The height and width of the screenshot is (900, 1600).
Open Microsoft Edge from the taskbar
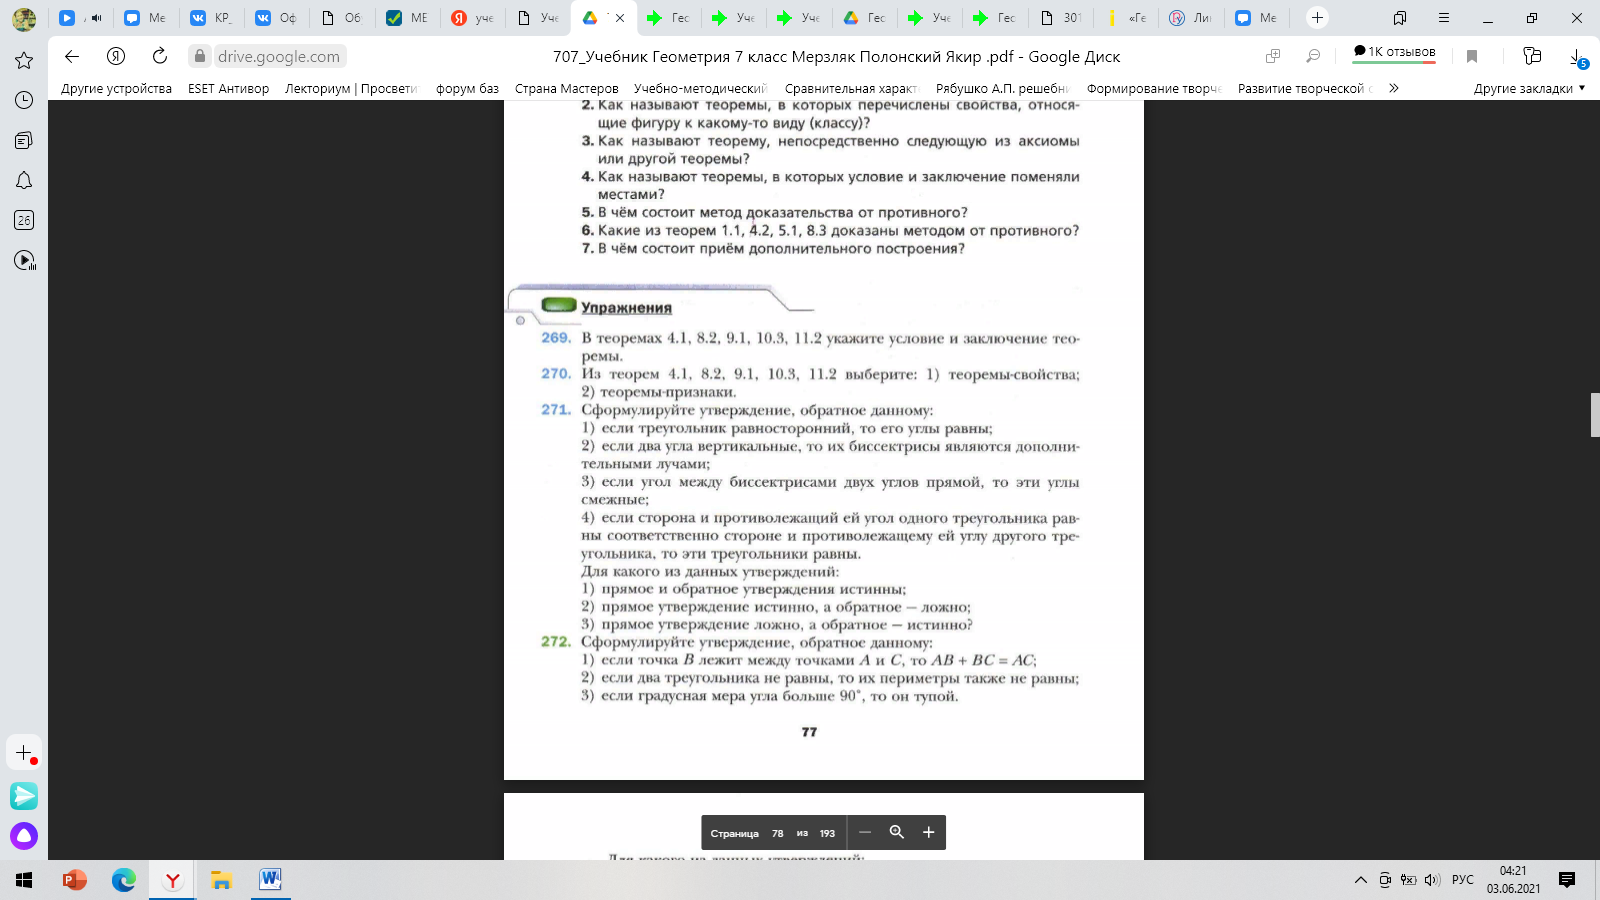pyautogui.click(x=124, y=880)
